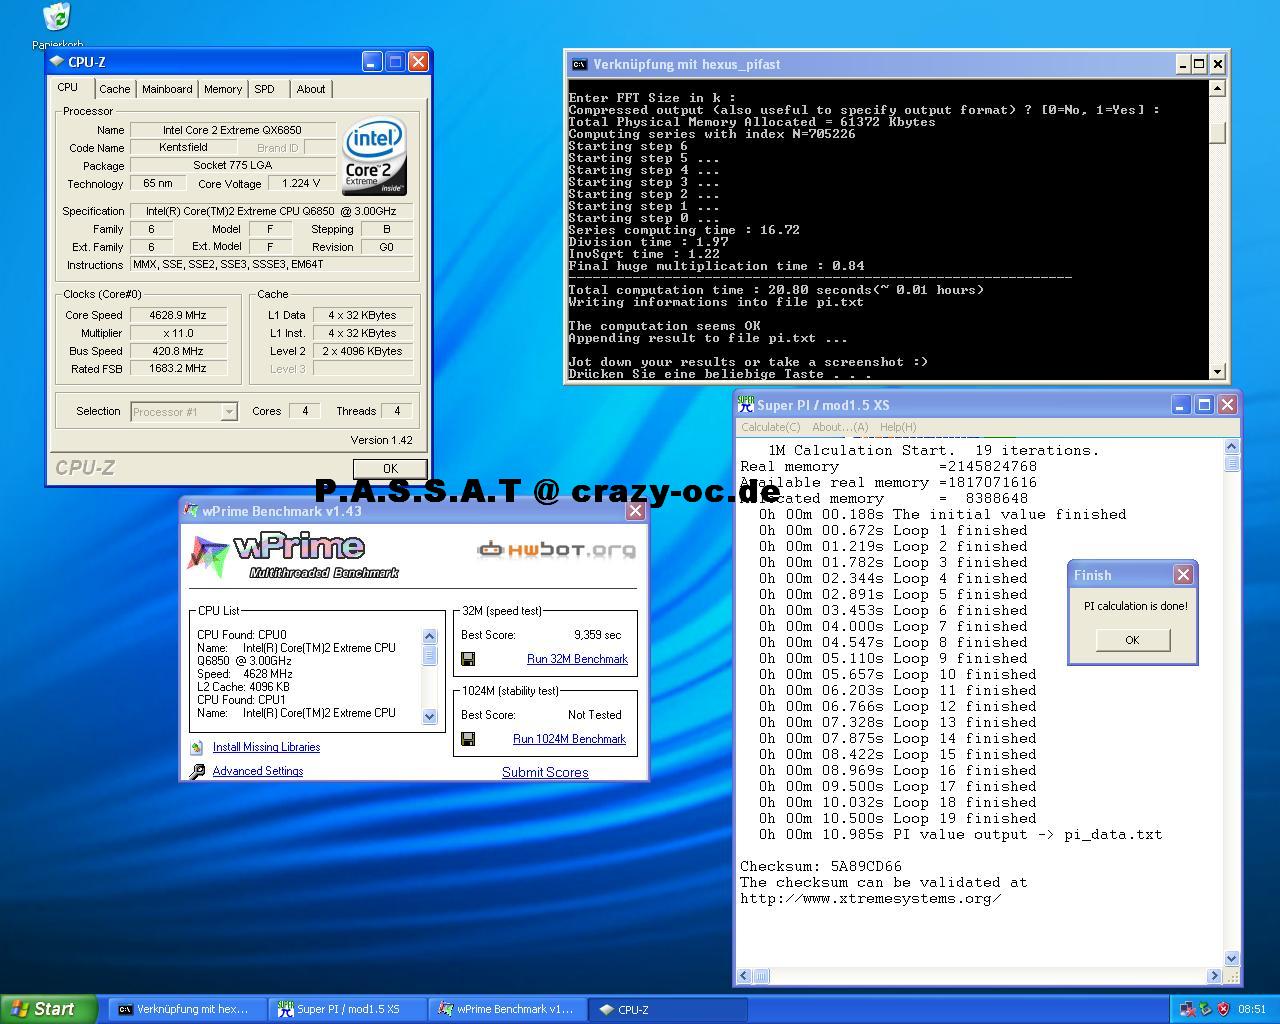
Task: Click Super PI horizontal scrollbar thumb
Action: (761, 976)
